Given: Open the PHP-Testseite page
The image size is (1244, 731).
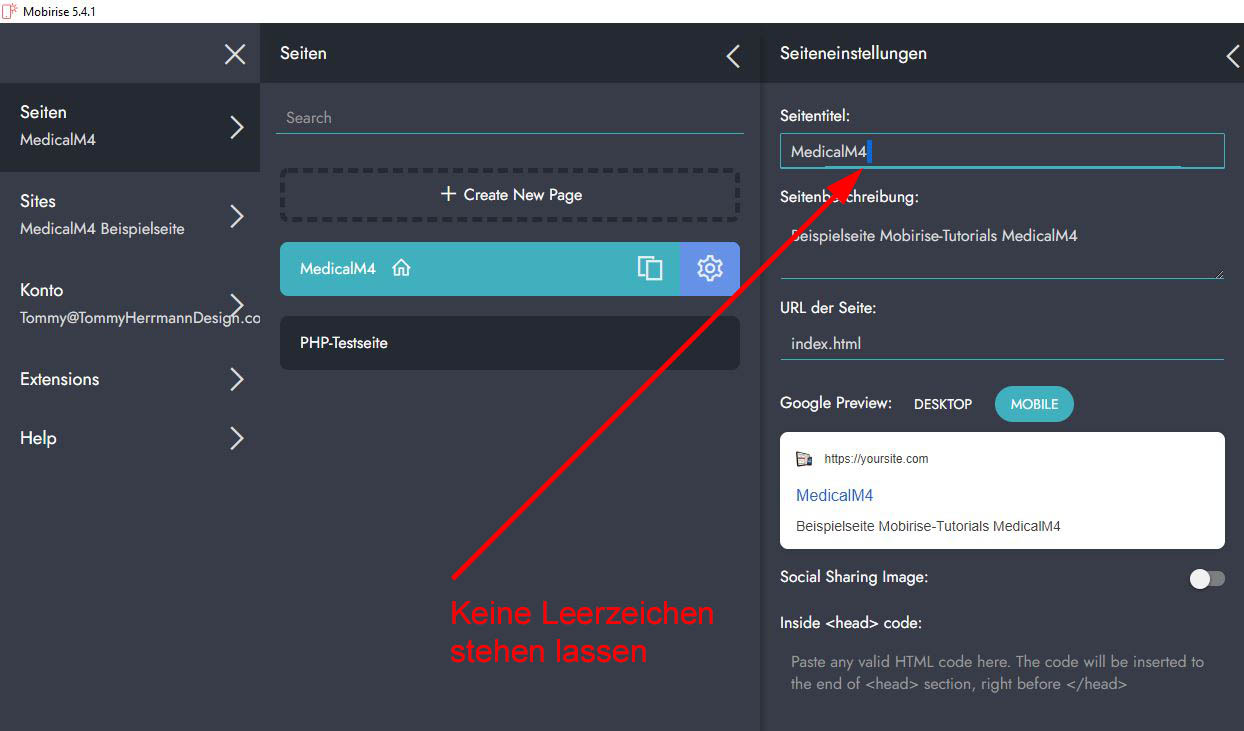Looking at the screenshot, I should (510, 343).
